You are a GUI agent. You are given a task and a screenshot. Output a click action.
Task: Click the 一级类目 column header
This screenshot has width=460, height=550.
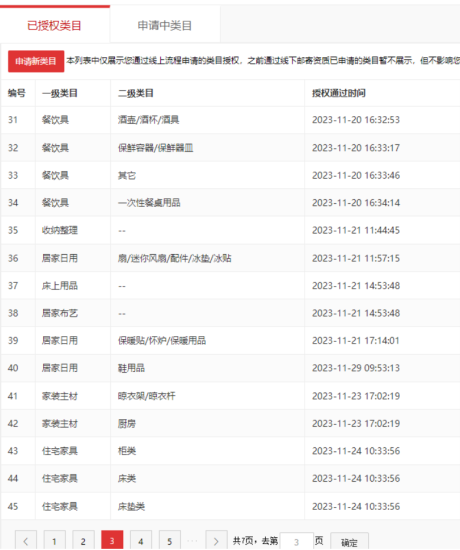pyautogui.click(x=60, y=93)
